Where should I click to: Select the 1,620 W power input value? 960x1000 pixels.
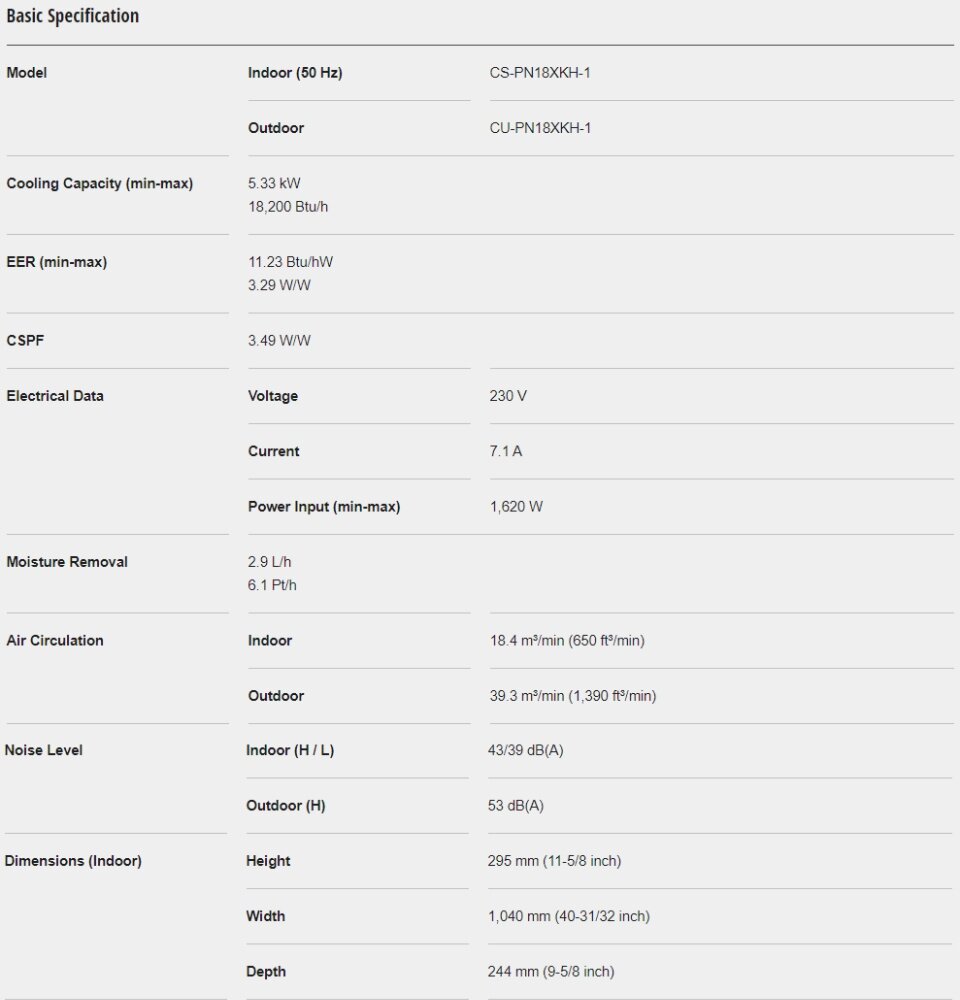[516, 507]
